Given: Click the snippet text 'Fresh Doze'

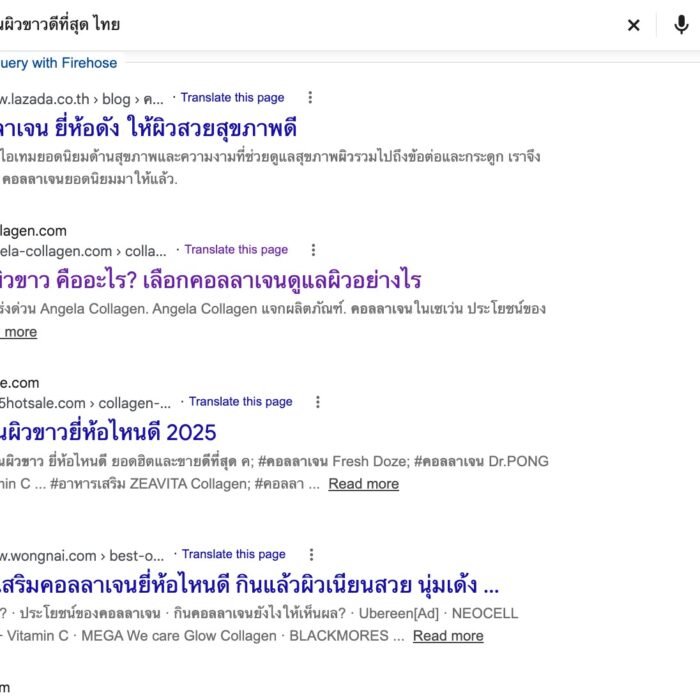Looking at the screenshot, I should tap(371, 461).
